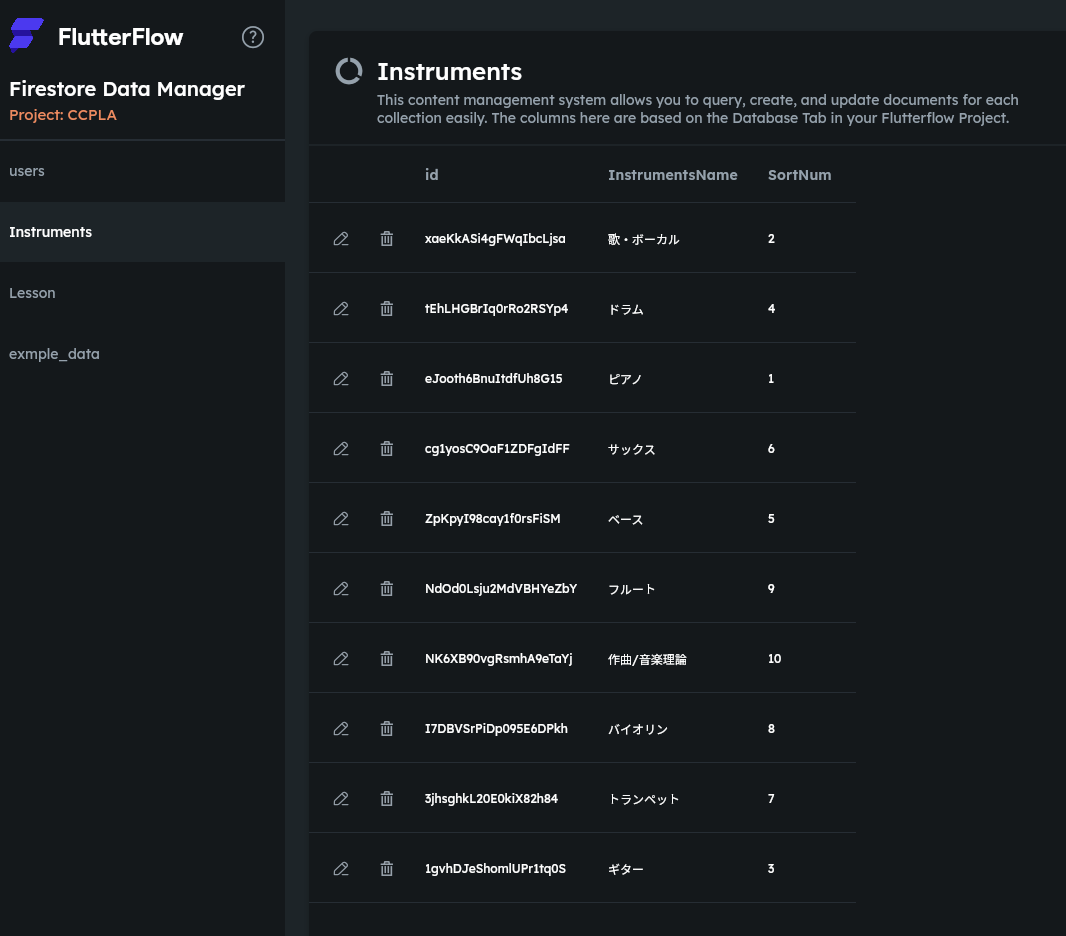This screenshot has height=936, width=1066.
Task: Click the edit pencil for 歌・ボーカル row
Action: 341,239
